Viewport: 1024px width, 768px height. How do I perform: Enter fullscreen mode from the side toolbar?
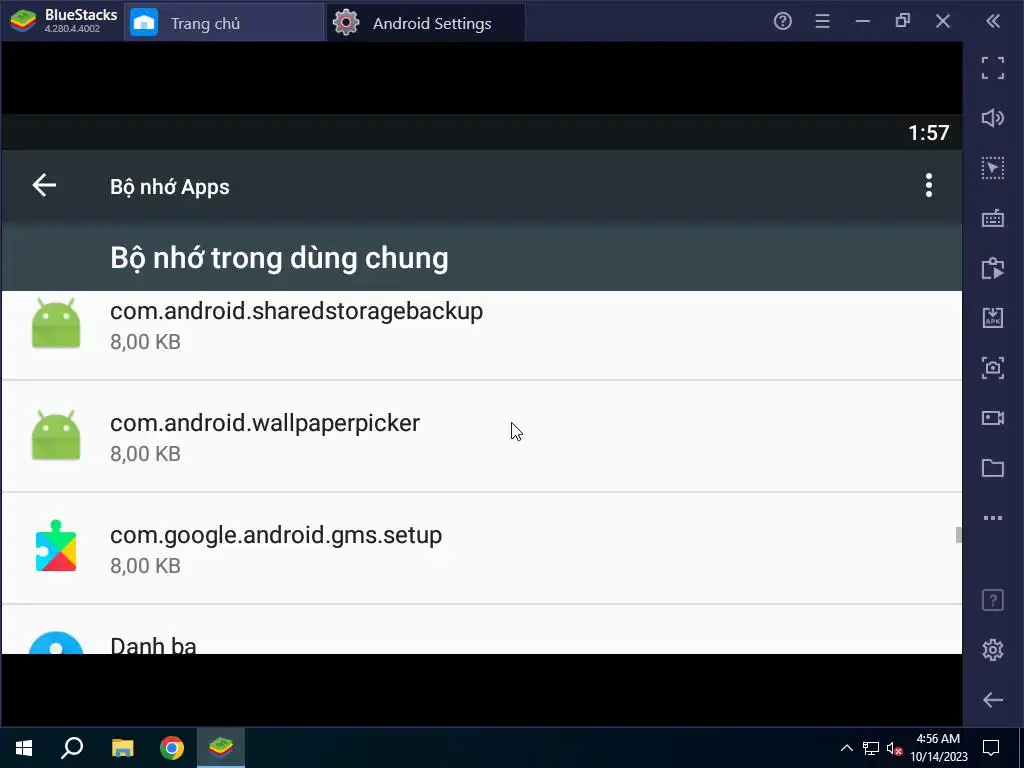coord(993,68)
